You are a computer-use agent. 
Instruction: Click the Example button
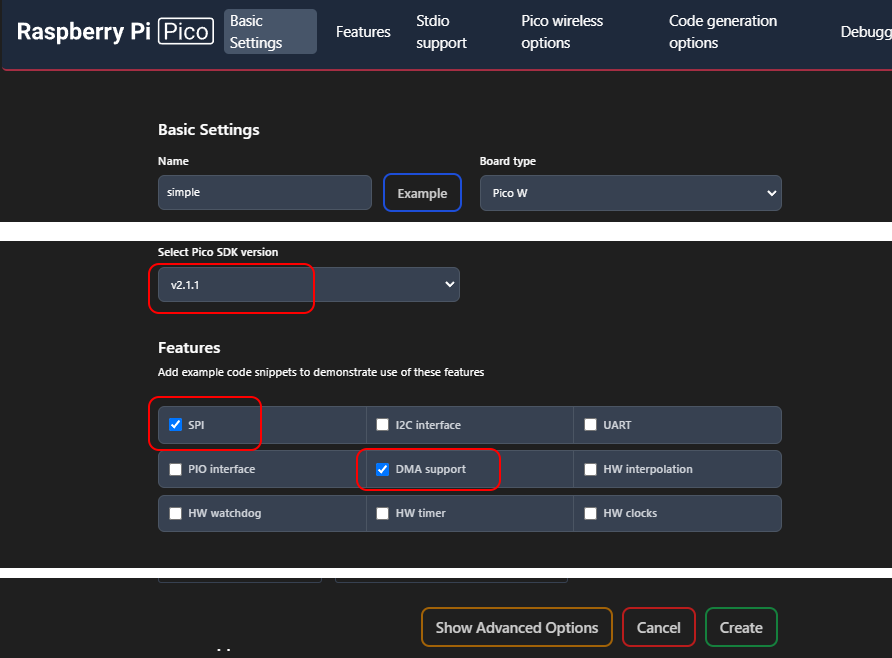[x=422, y=193]
